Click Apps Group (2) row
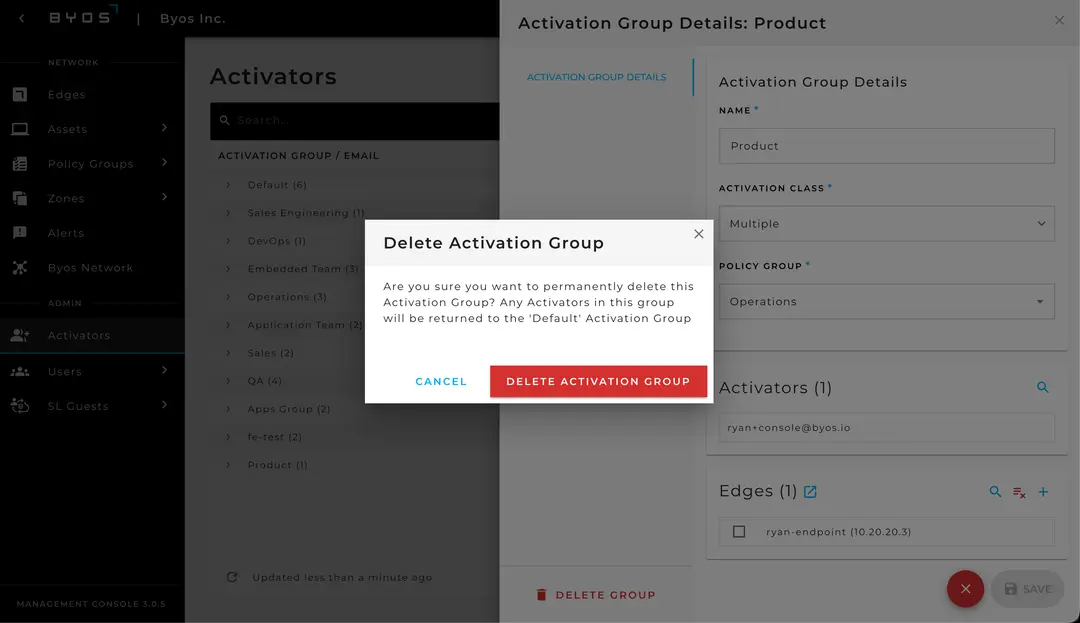1080x623 pixels. [289, 409]
